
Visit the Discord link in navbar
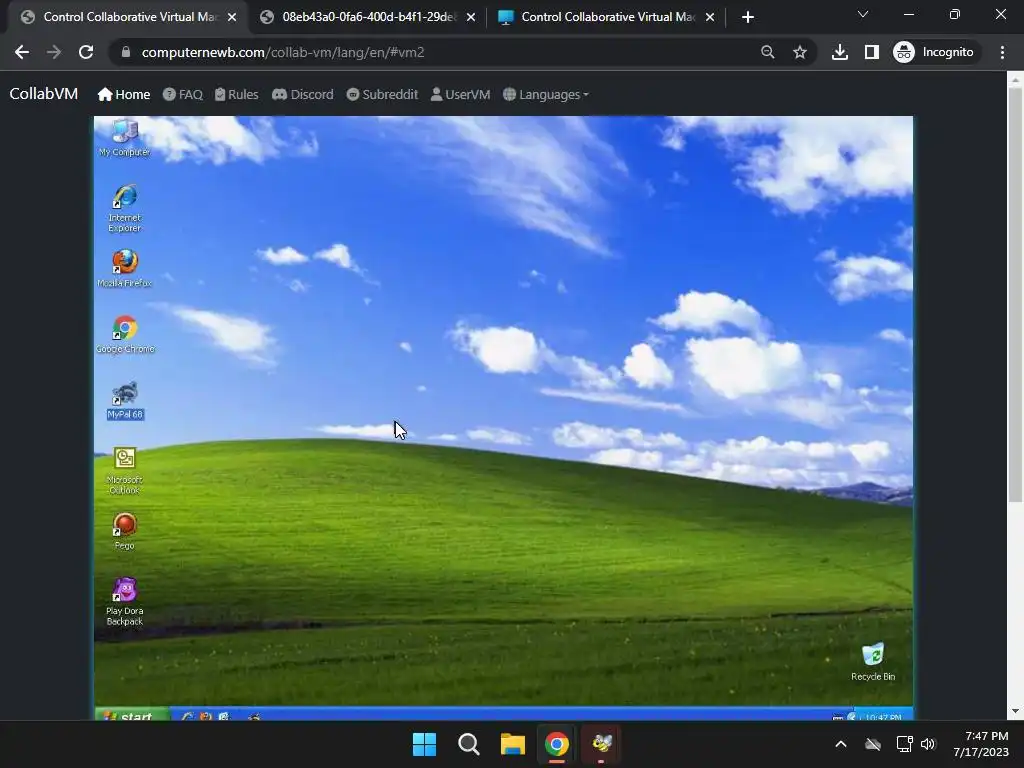tap(302, 95)
